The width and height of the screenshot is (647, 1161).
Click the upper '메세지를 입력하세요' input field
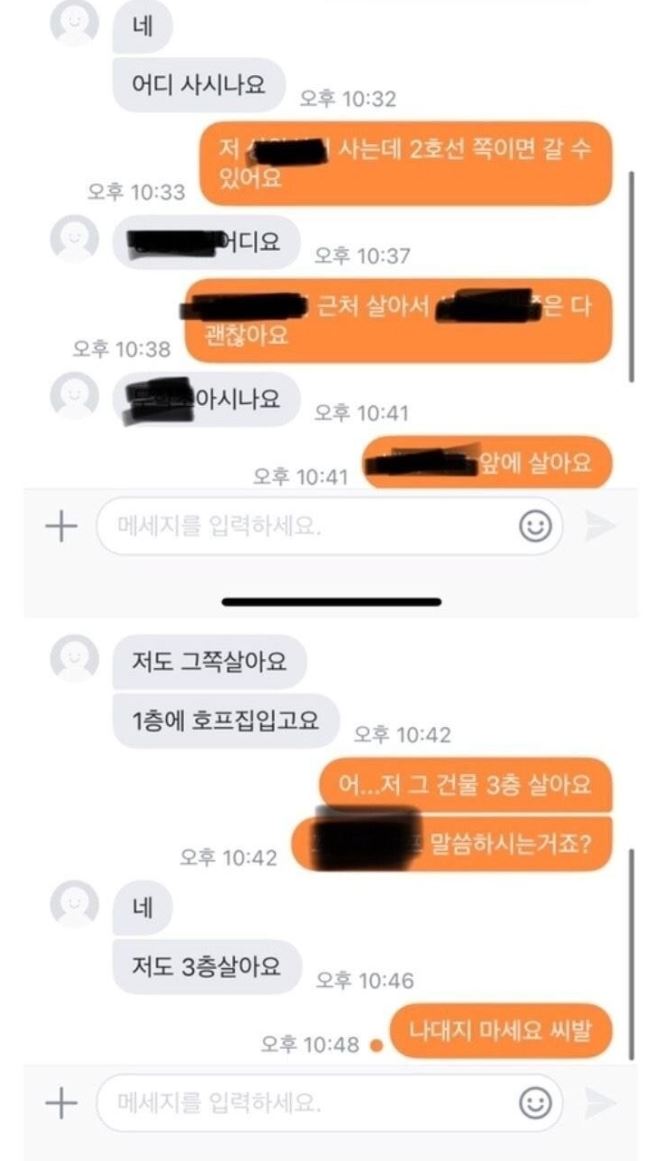click(329, 526)
